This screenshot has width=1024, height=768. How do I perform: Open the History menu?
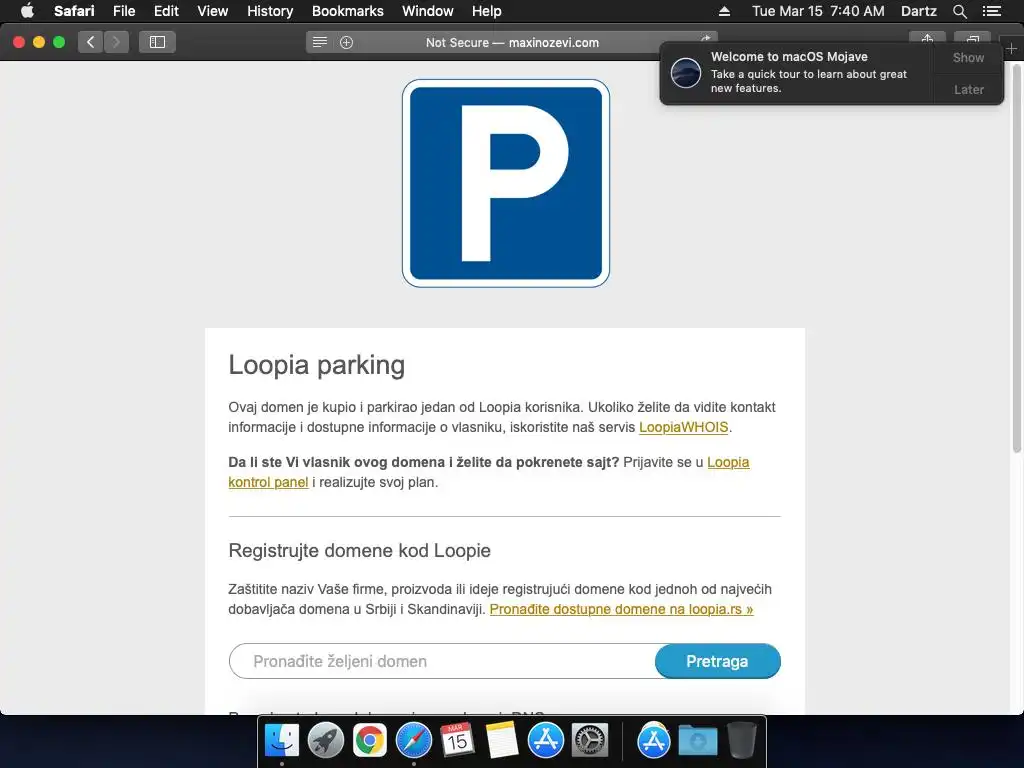[x=270, y=11]
